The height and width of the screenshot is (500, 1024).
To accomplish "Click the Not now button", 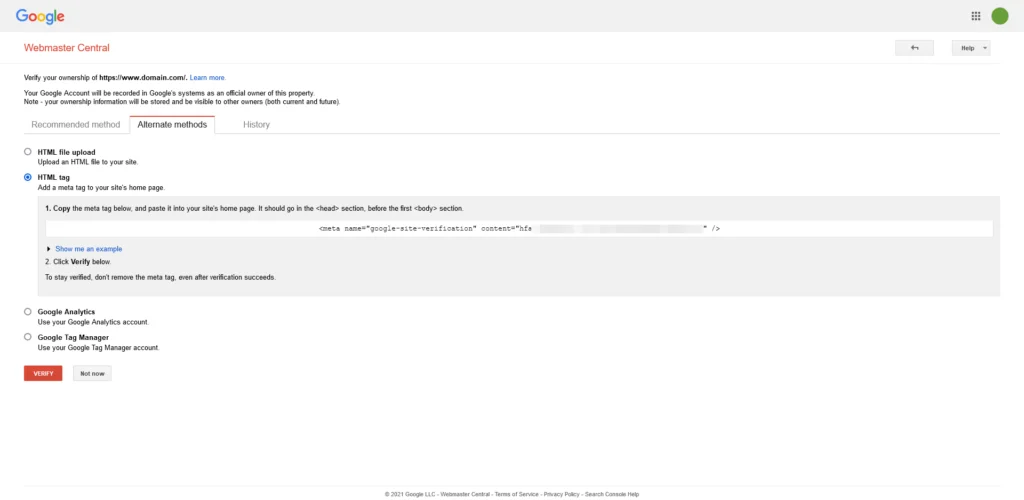I will pos(92,373).
